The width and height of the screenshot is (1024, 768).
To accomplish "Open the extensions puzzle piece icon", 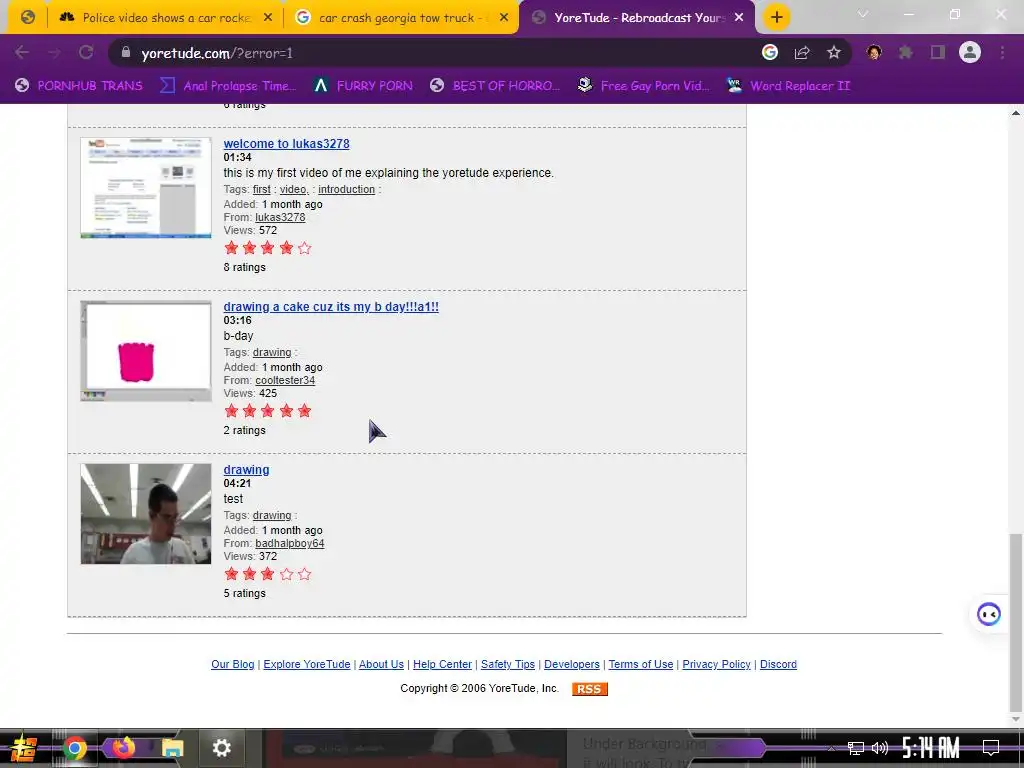I will click(x=906, y=53).
